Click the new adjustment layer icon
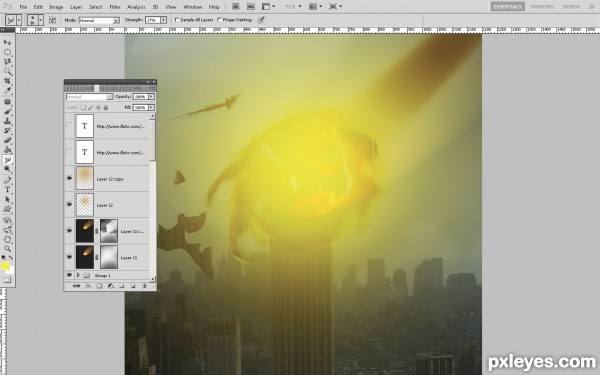The height and width of the screenshot is (375, 600). pyautogui.click(x=111, y=286)
